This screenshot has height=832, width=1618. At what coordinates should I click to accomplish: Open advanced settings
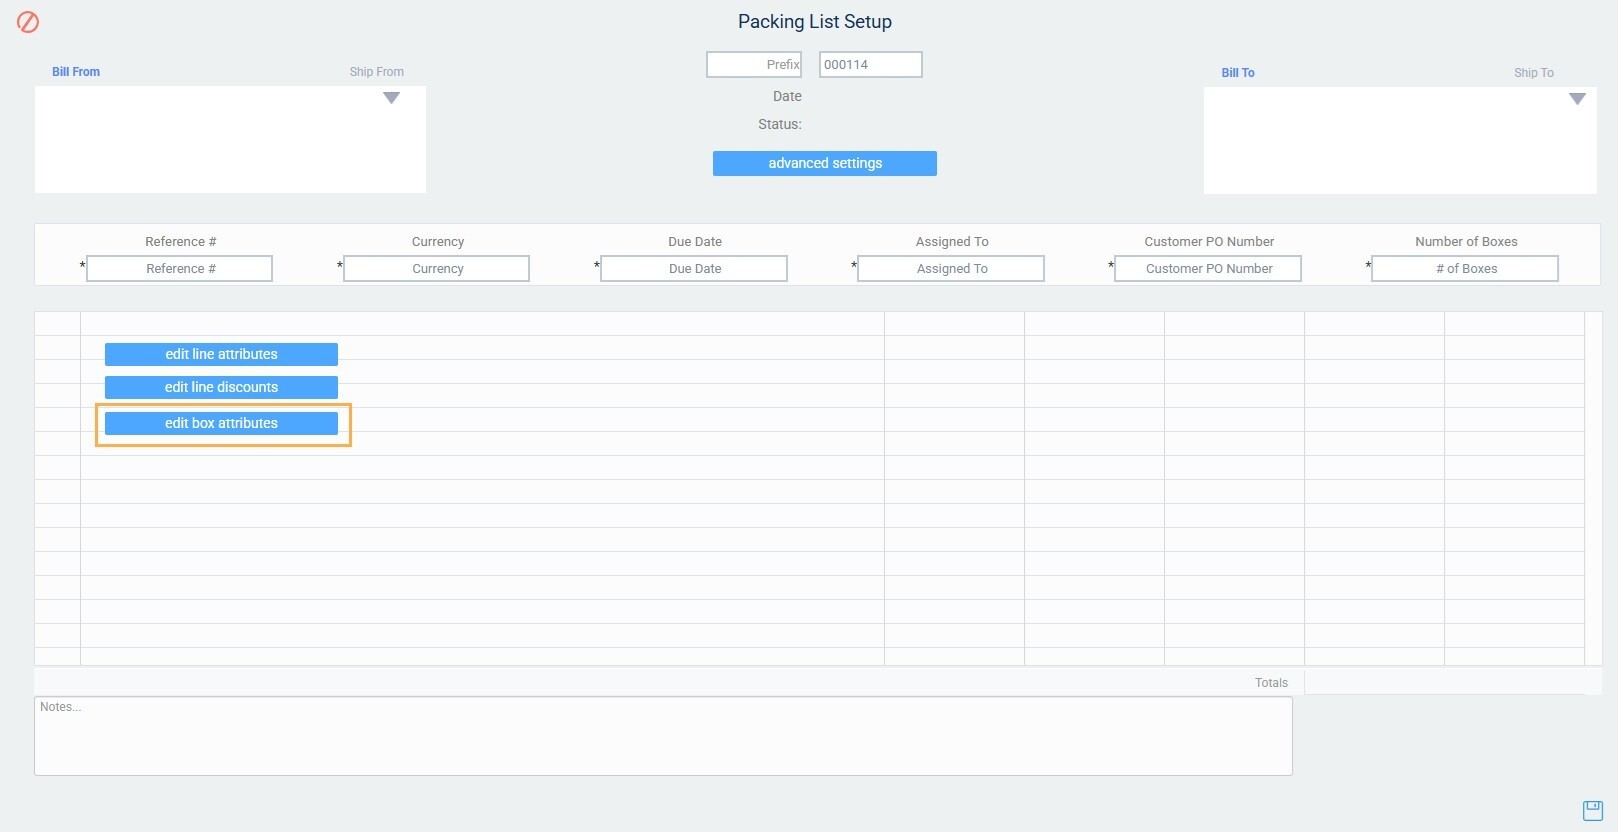(824, 163)
